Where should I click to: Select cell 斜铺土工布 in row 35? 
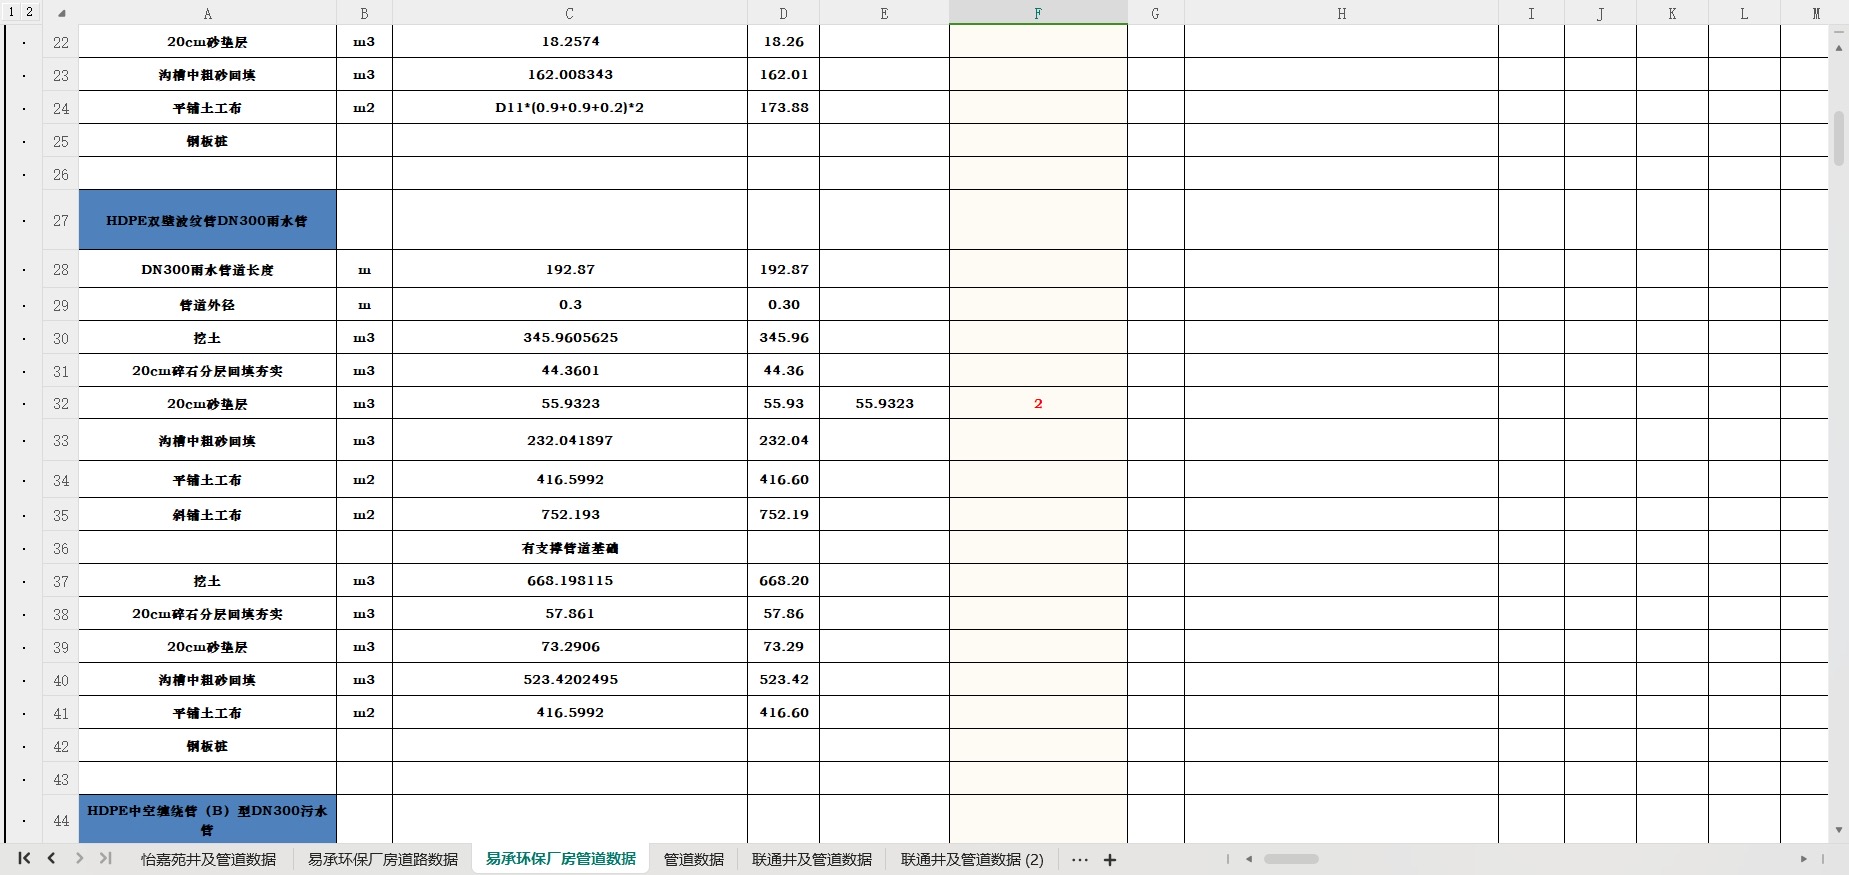tap(208, 515)
